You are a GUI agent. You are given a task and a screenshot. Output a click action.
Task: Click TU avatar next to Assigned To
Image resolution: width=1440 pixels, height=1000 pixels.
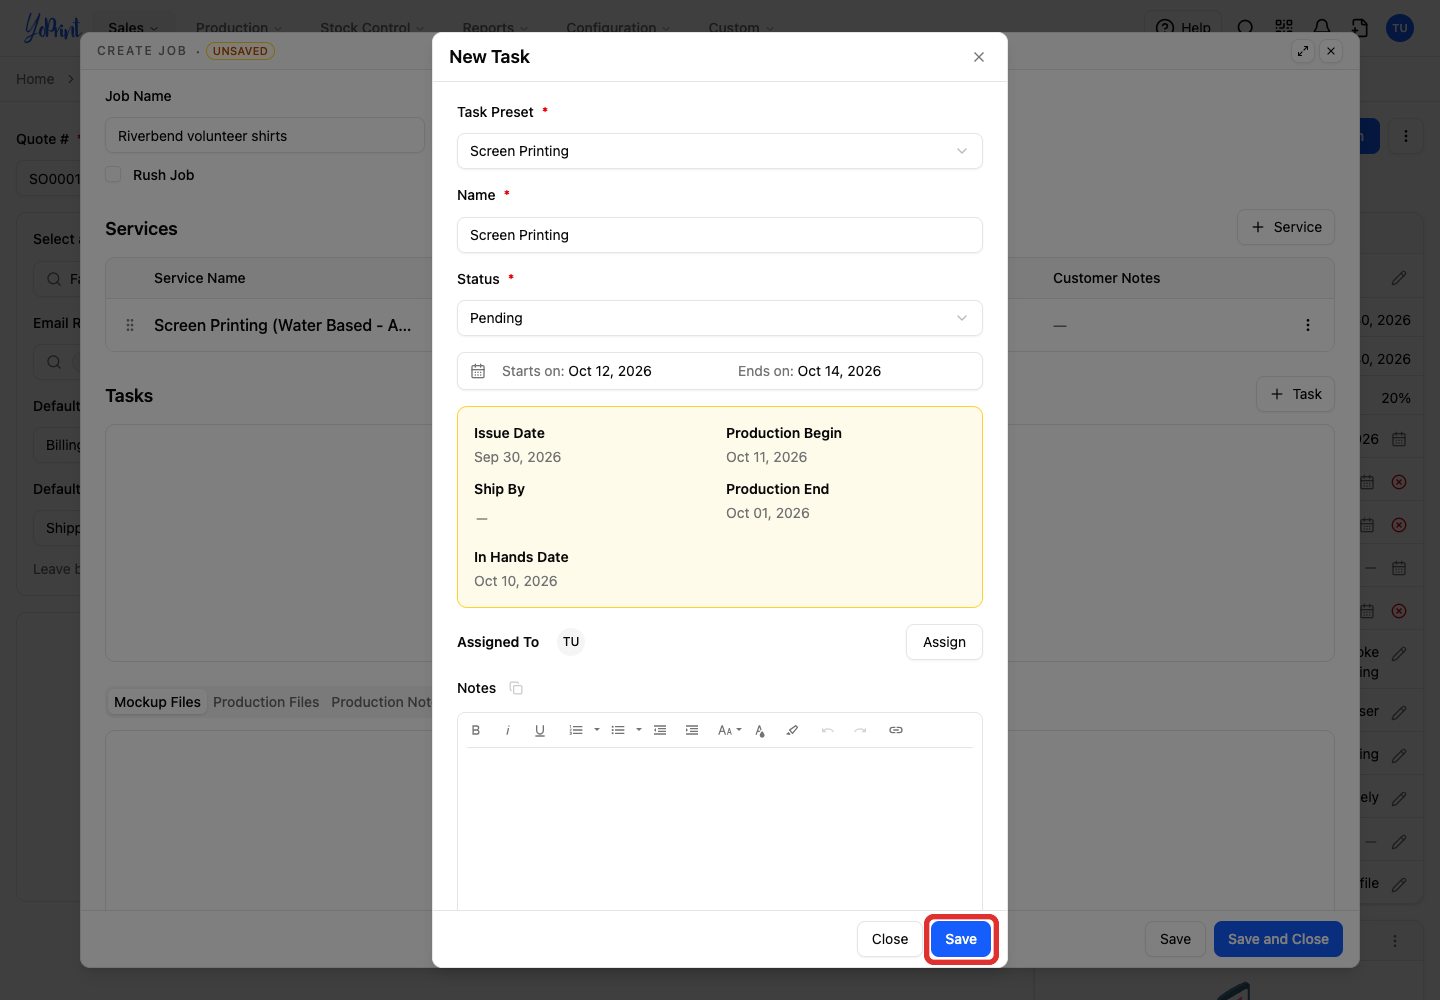571,642
